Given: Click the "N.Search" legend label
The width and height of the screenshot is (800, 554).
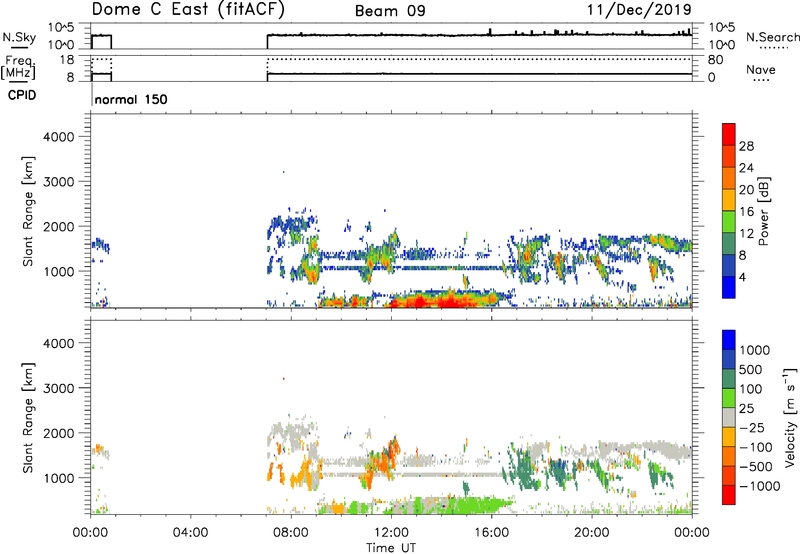Looking at the screenshot, I should tap(772, 37).
